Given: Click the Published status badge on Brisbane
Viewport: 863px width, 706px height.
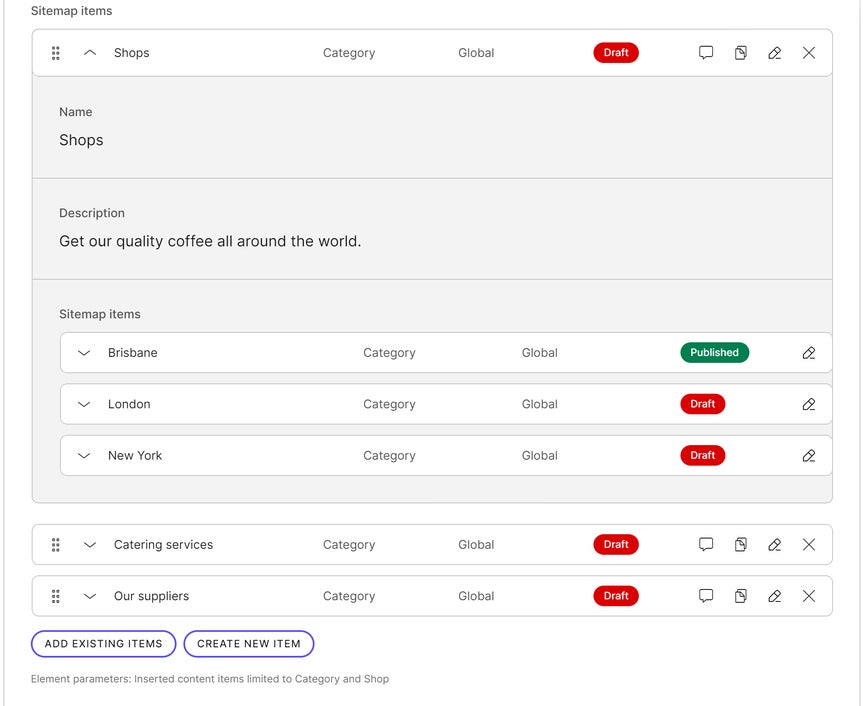Looking at the screenshot, I should 714,353.
